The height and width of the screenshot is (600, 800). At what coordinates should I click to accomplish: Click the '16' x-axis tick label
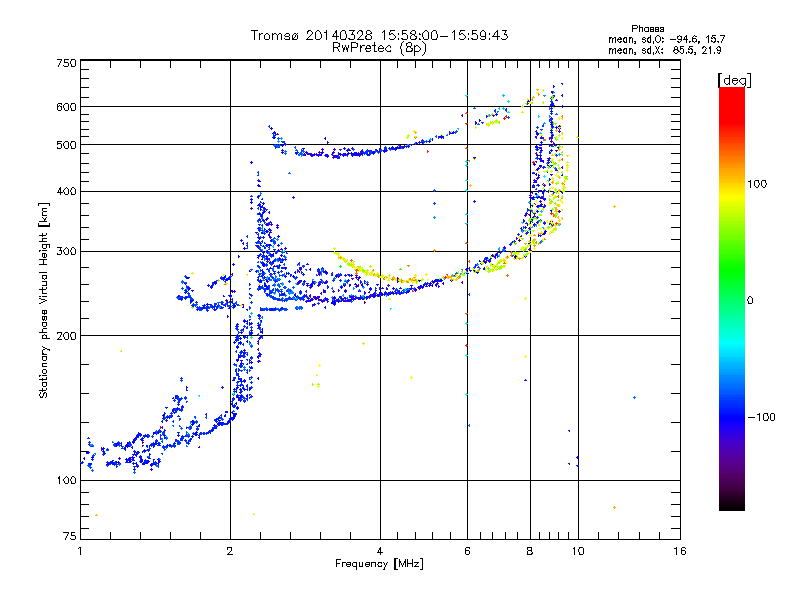click(680, 551)
